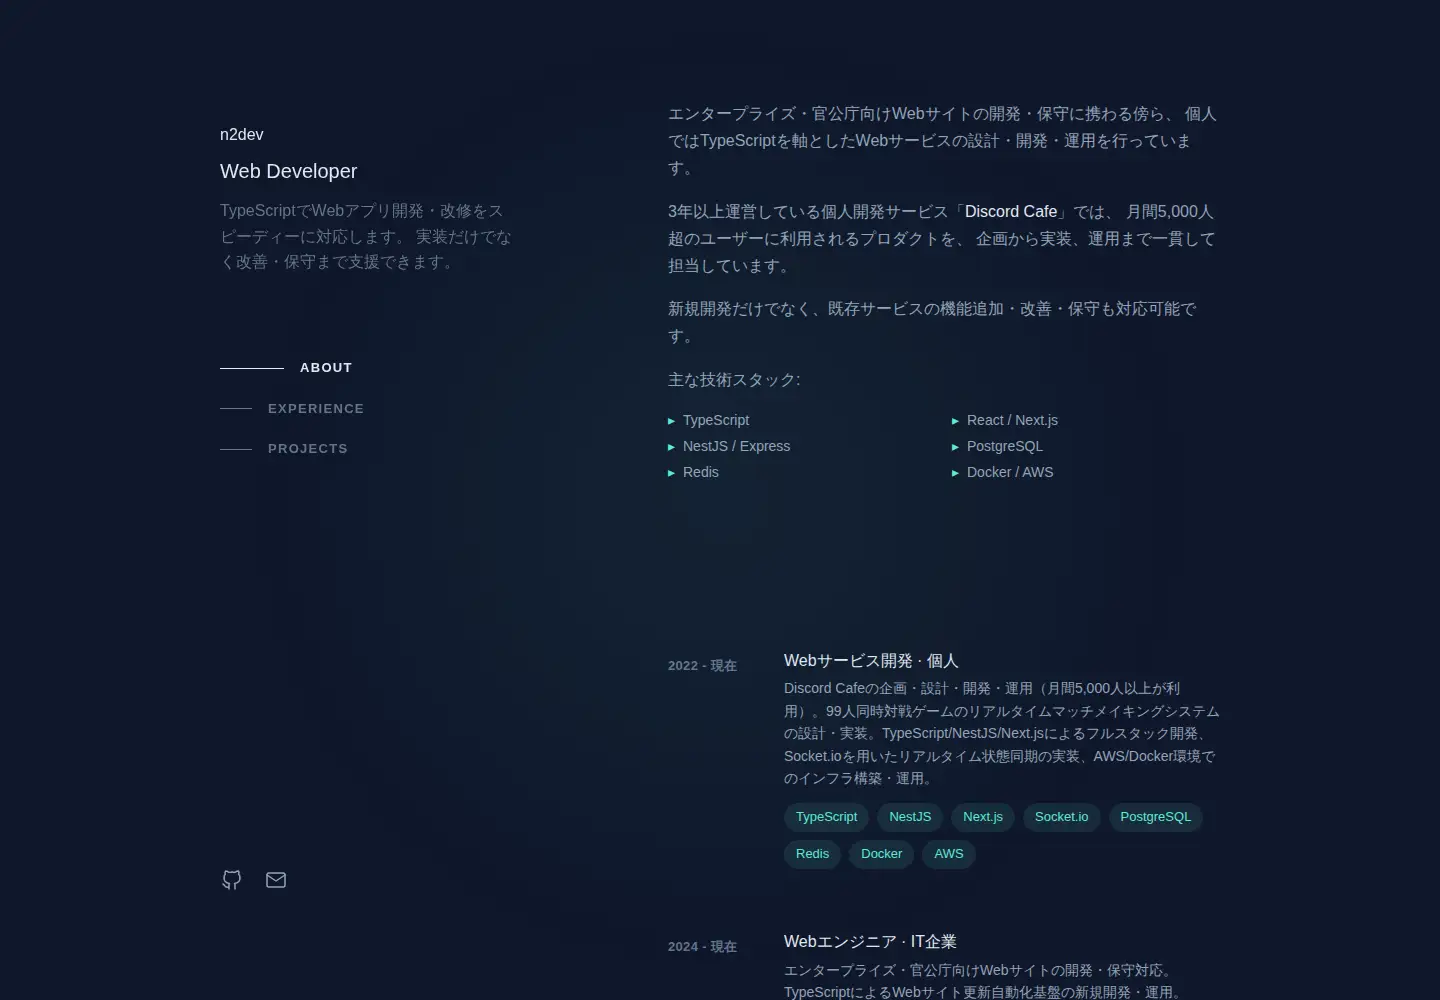Select the Next.js tag pill
This screenshot has height=1000, width=1440.
(x=983, y=817)
